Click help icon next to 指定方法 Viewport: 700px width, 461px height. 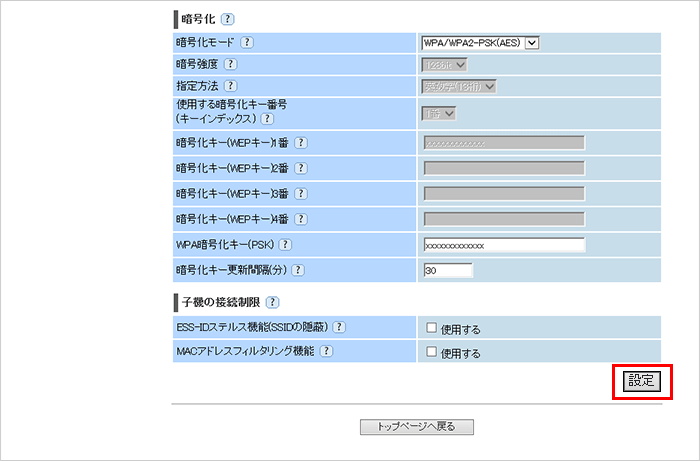pos(231,87)
